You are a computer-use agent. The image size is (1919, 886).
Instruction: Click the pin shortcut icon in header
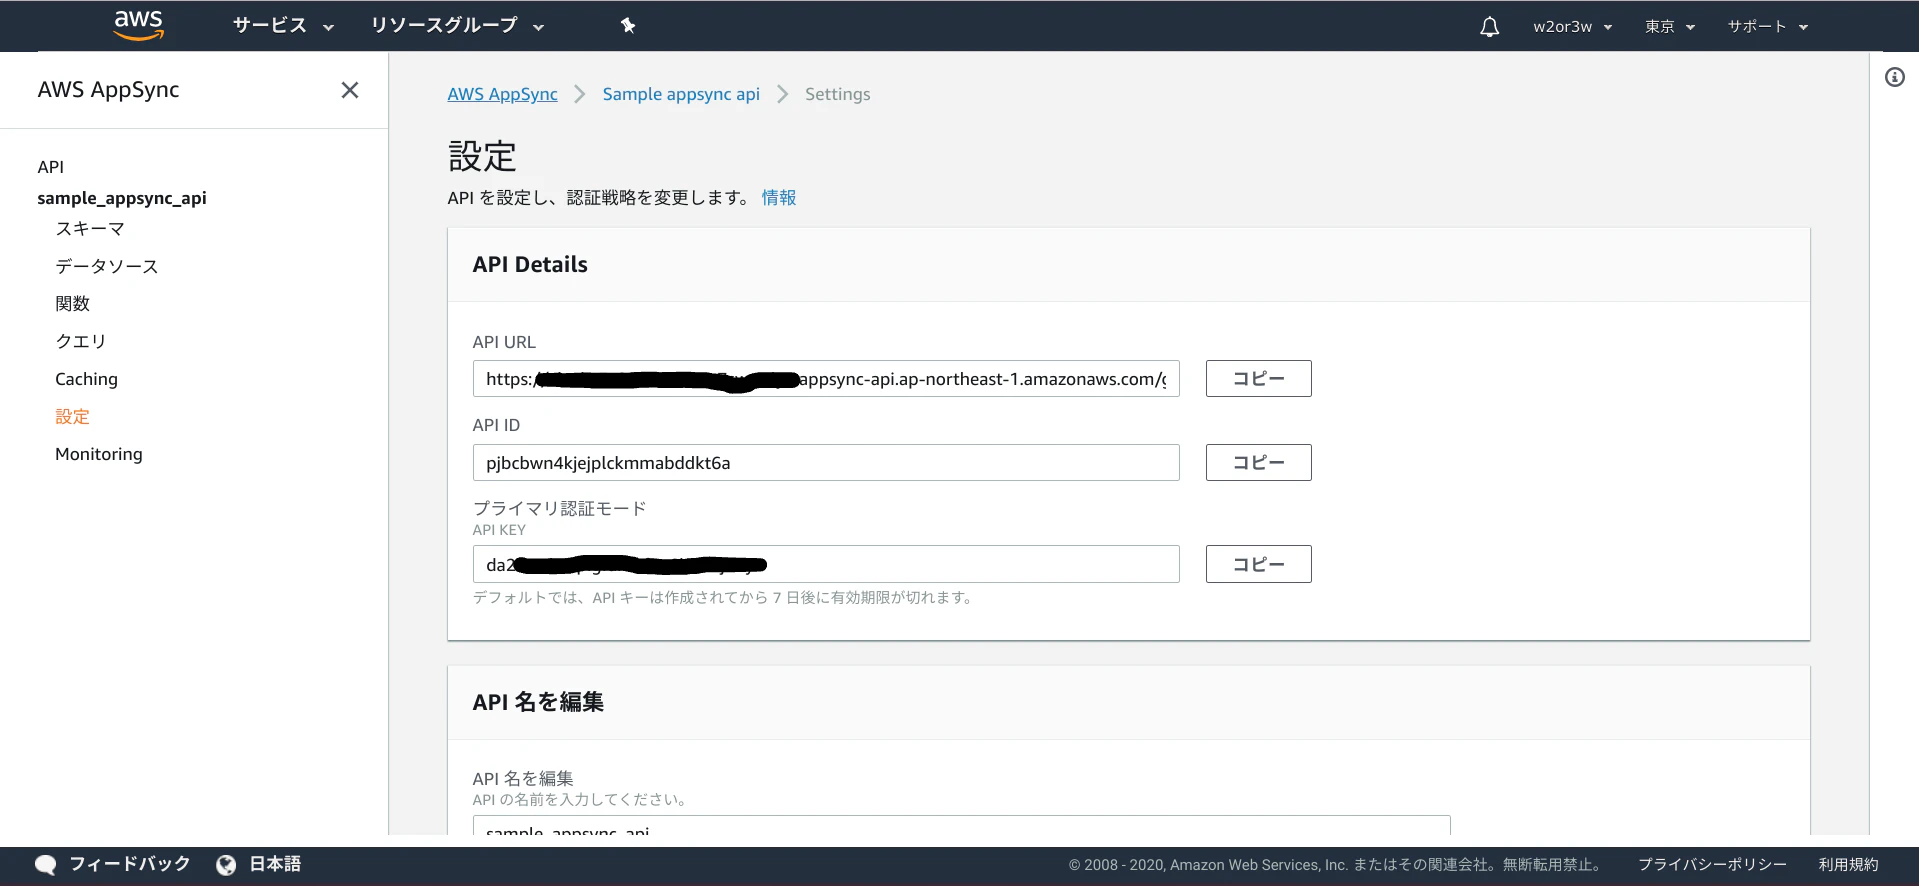[628, 26]
